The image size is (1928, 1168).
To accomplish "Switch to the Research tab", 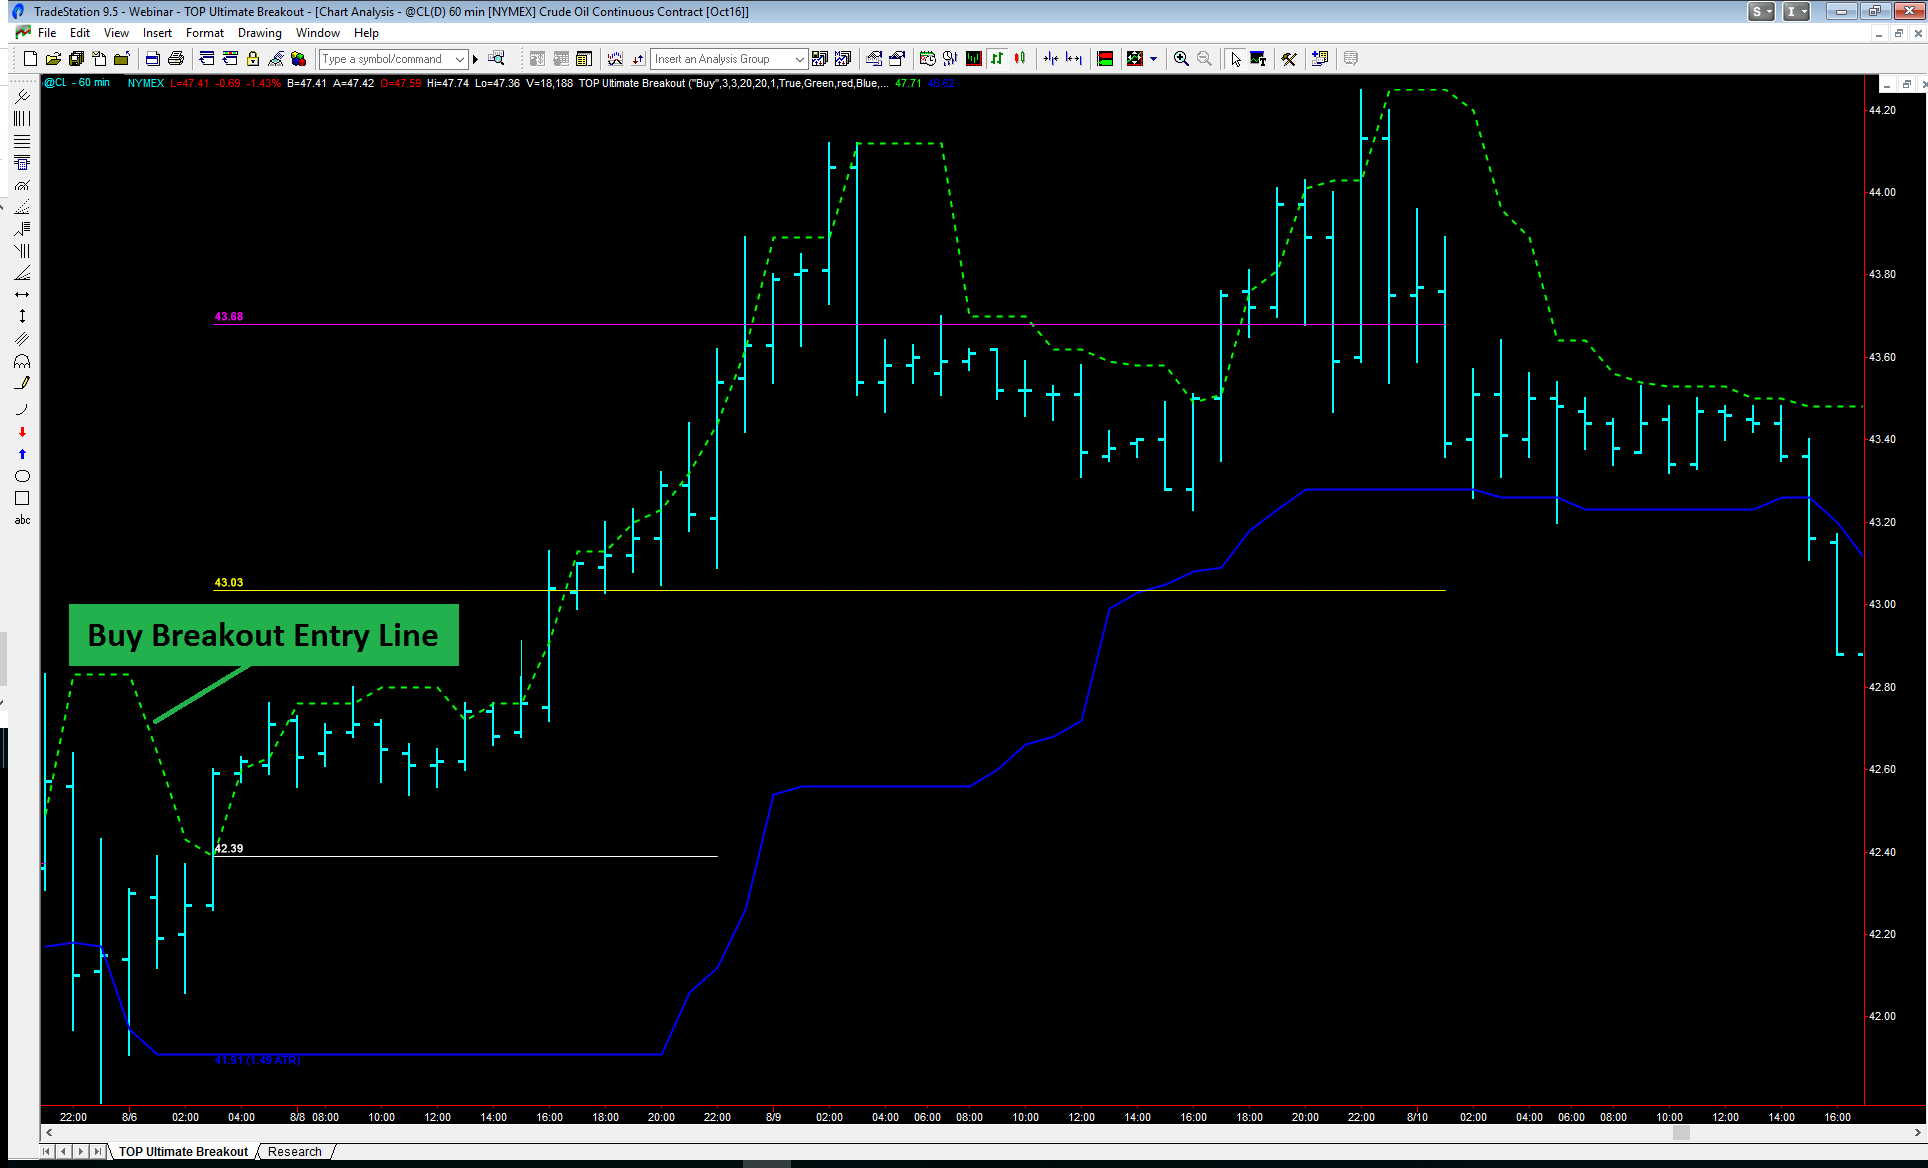I will coord(295,1152).
